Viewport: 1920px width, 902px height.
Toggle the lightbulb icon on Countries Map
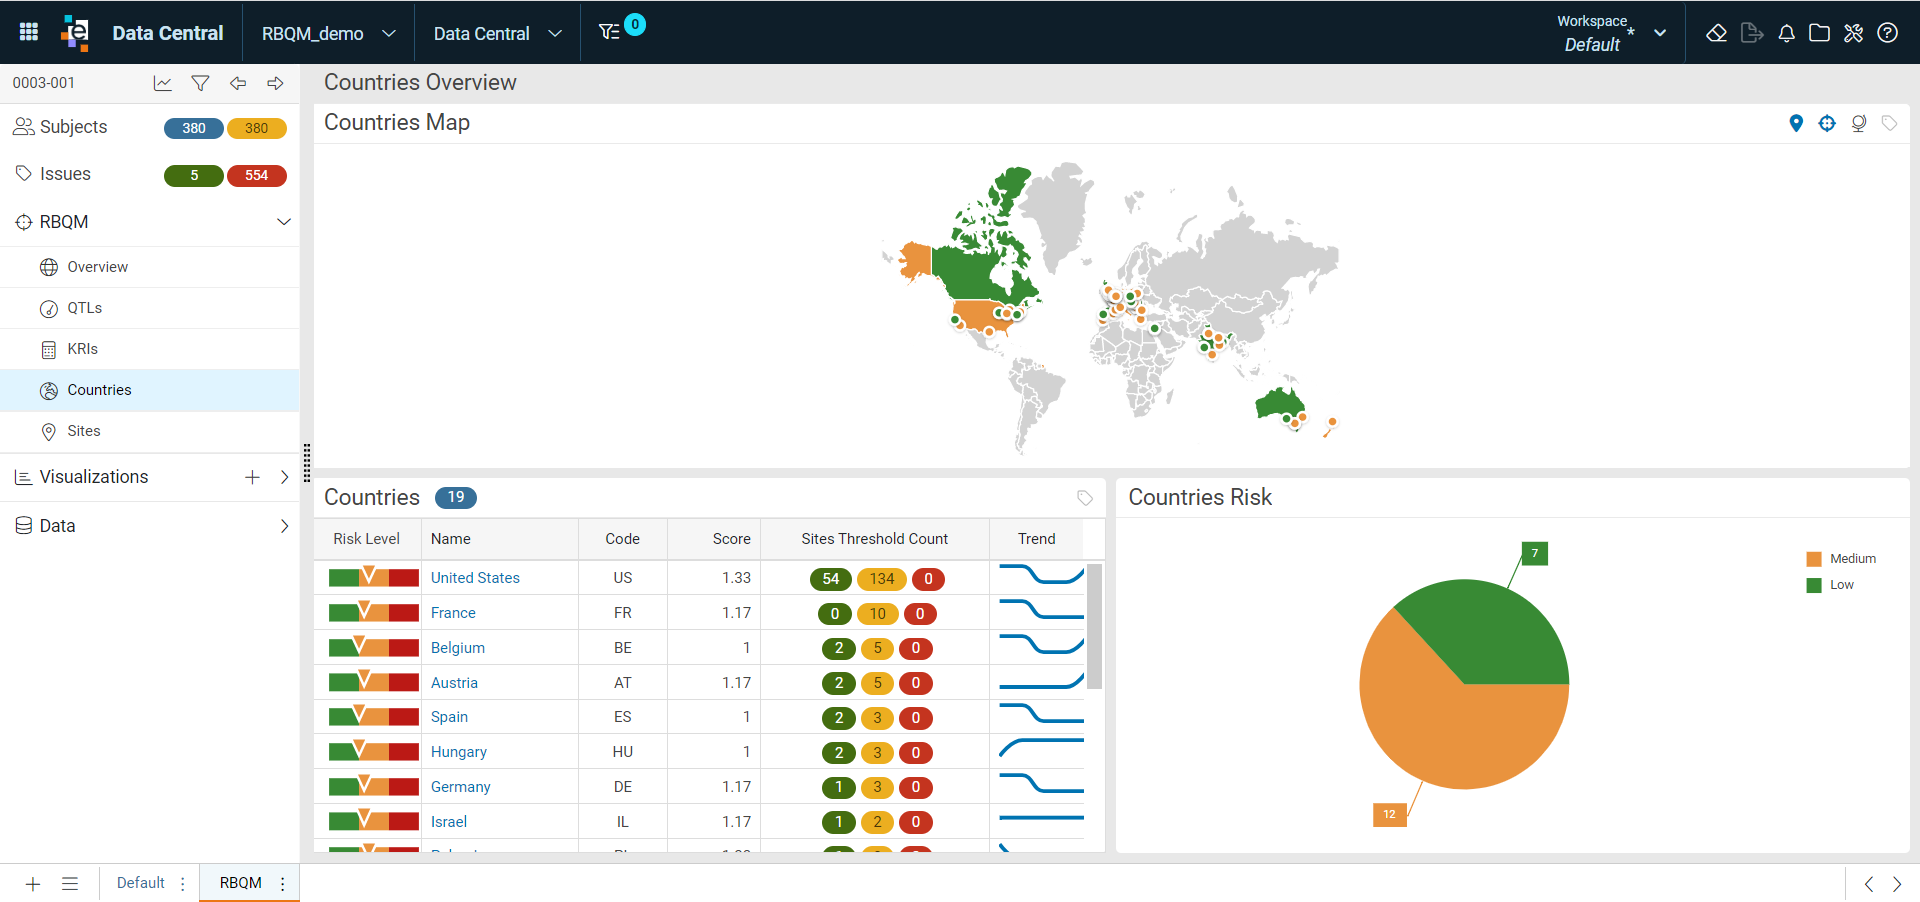(1859, 123)
